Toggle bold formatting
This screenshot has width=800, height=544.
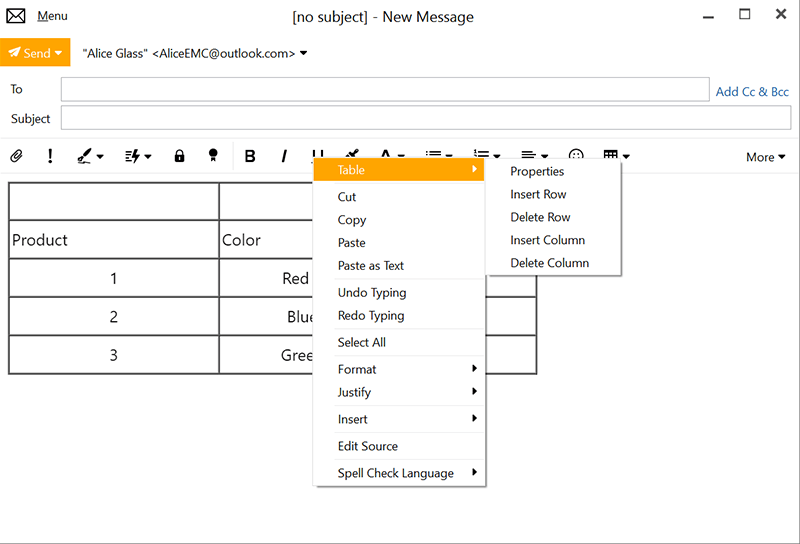pos(250,156)
